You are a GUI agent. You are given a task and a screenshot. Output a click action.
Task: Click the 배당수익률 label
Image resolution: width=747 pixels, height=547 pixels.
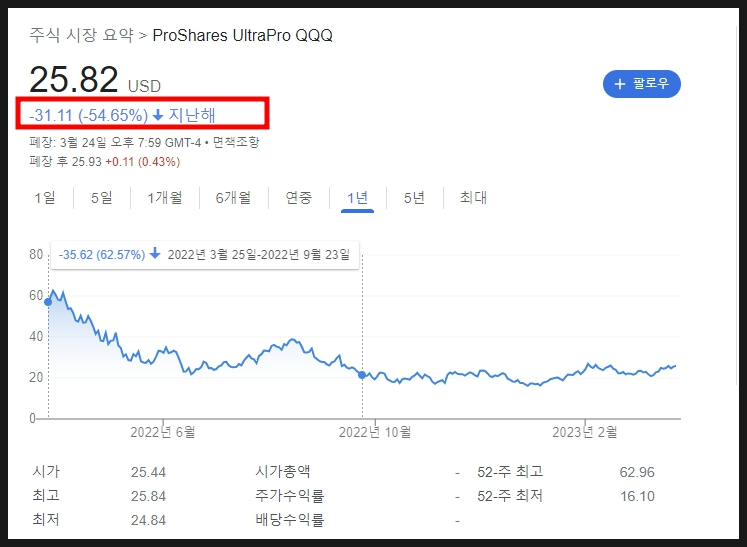(290, 519)
